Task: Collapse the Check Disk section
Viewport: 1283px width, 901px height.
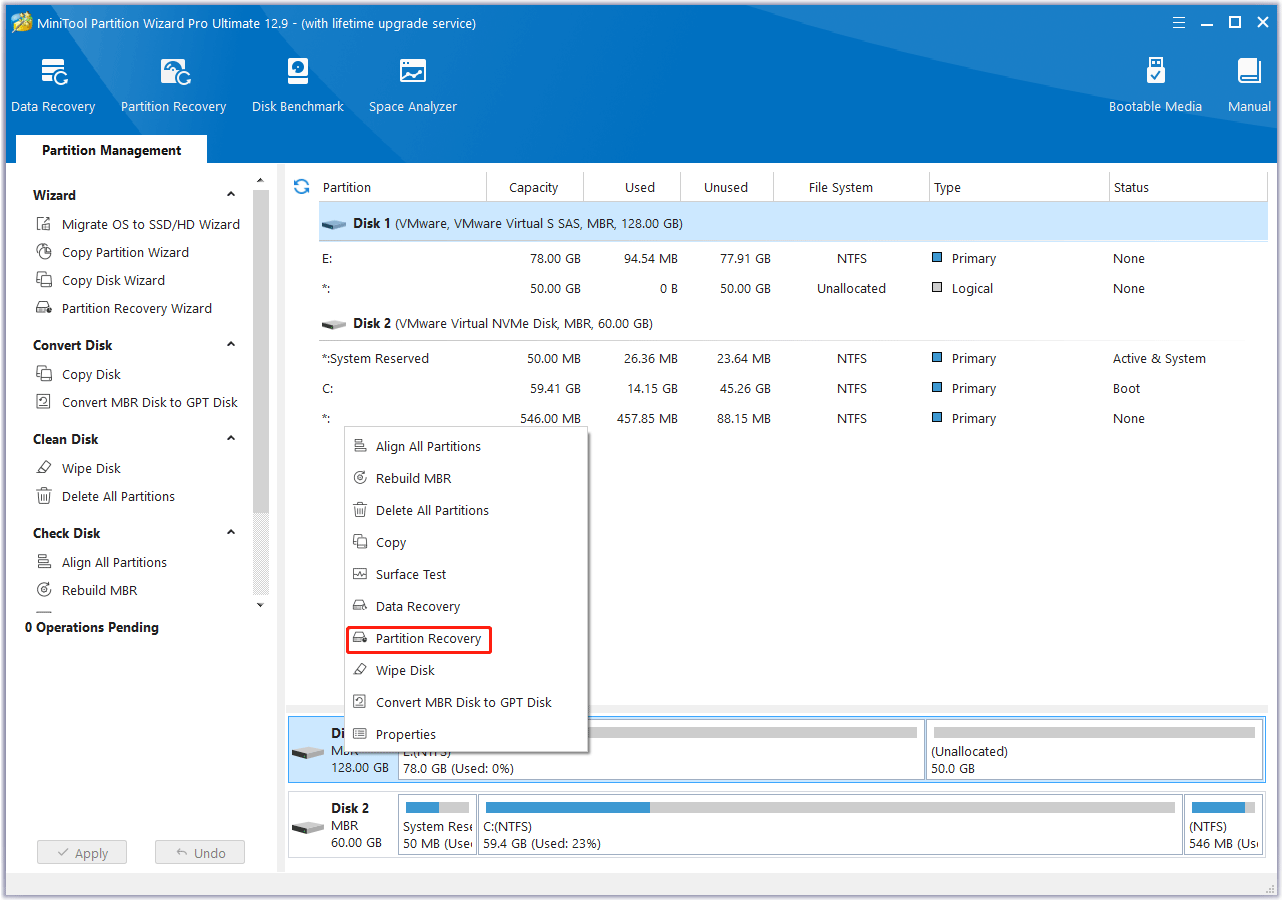Action: [x=231, y=532]
